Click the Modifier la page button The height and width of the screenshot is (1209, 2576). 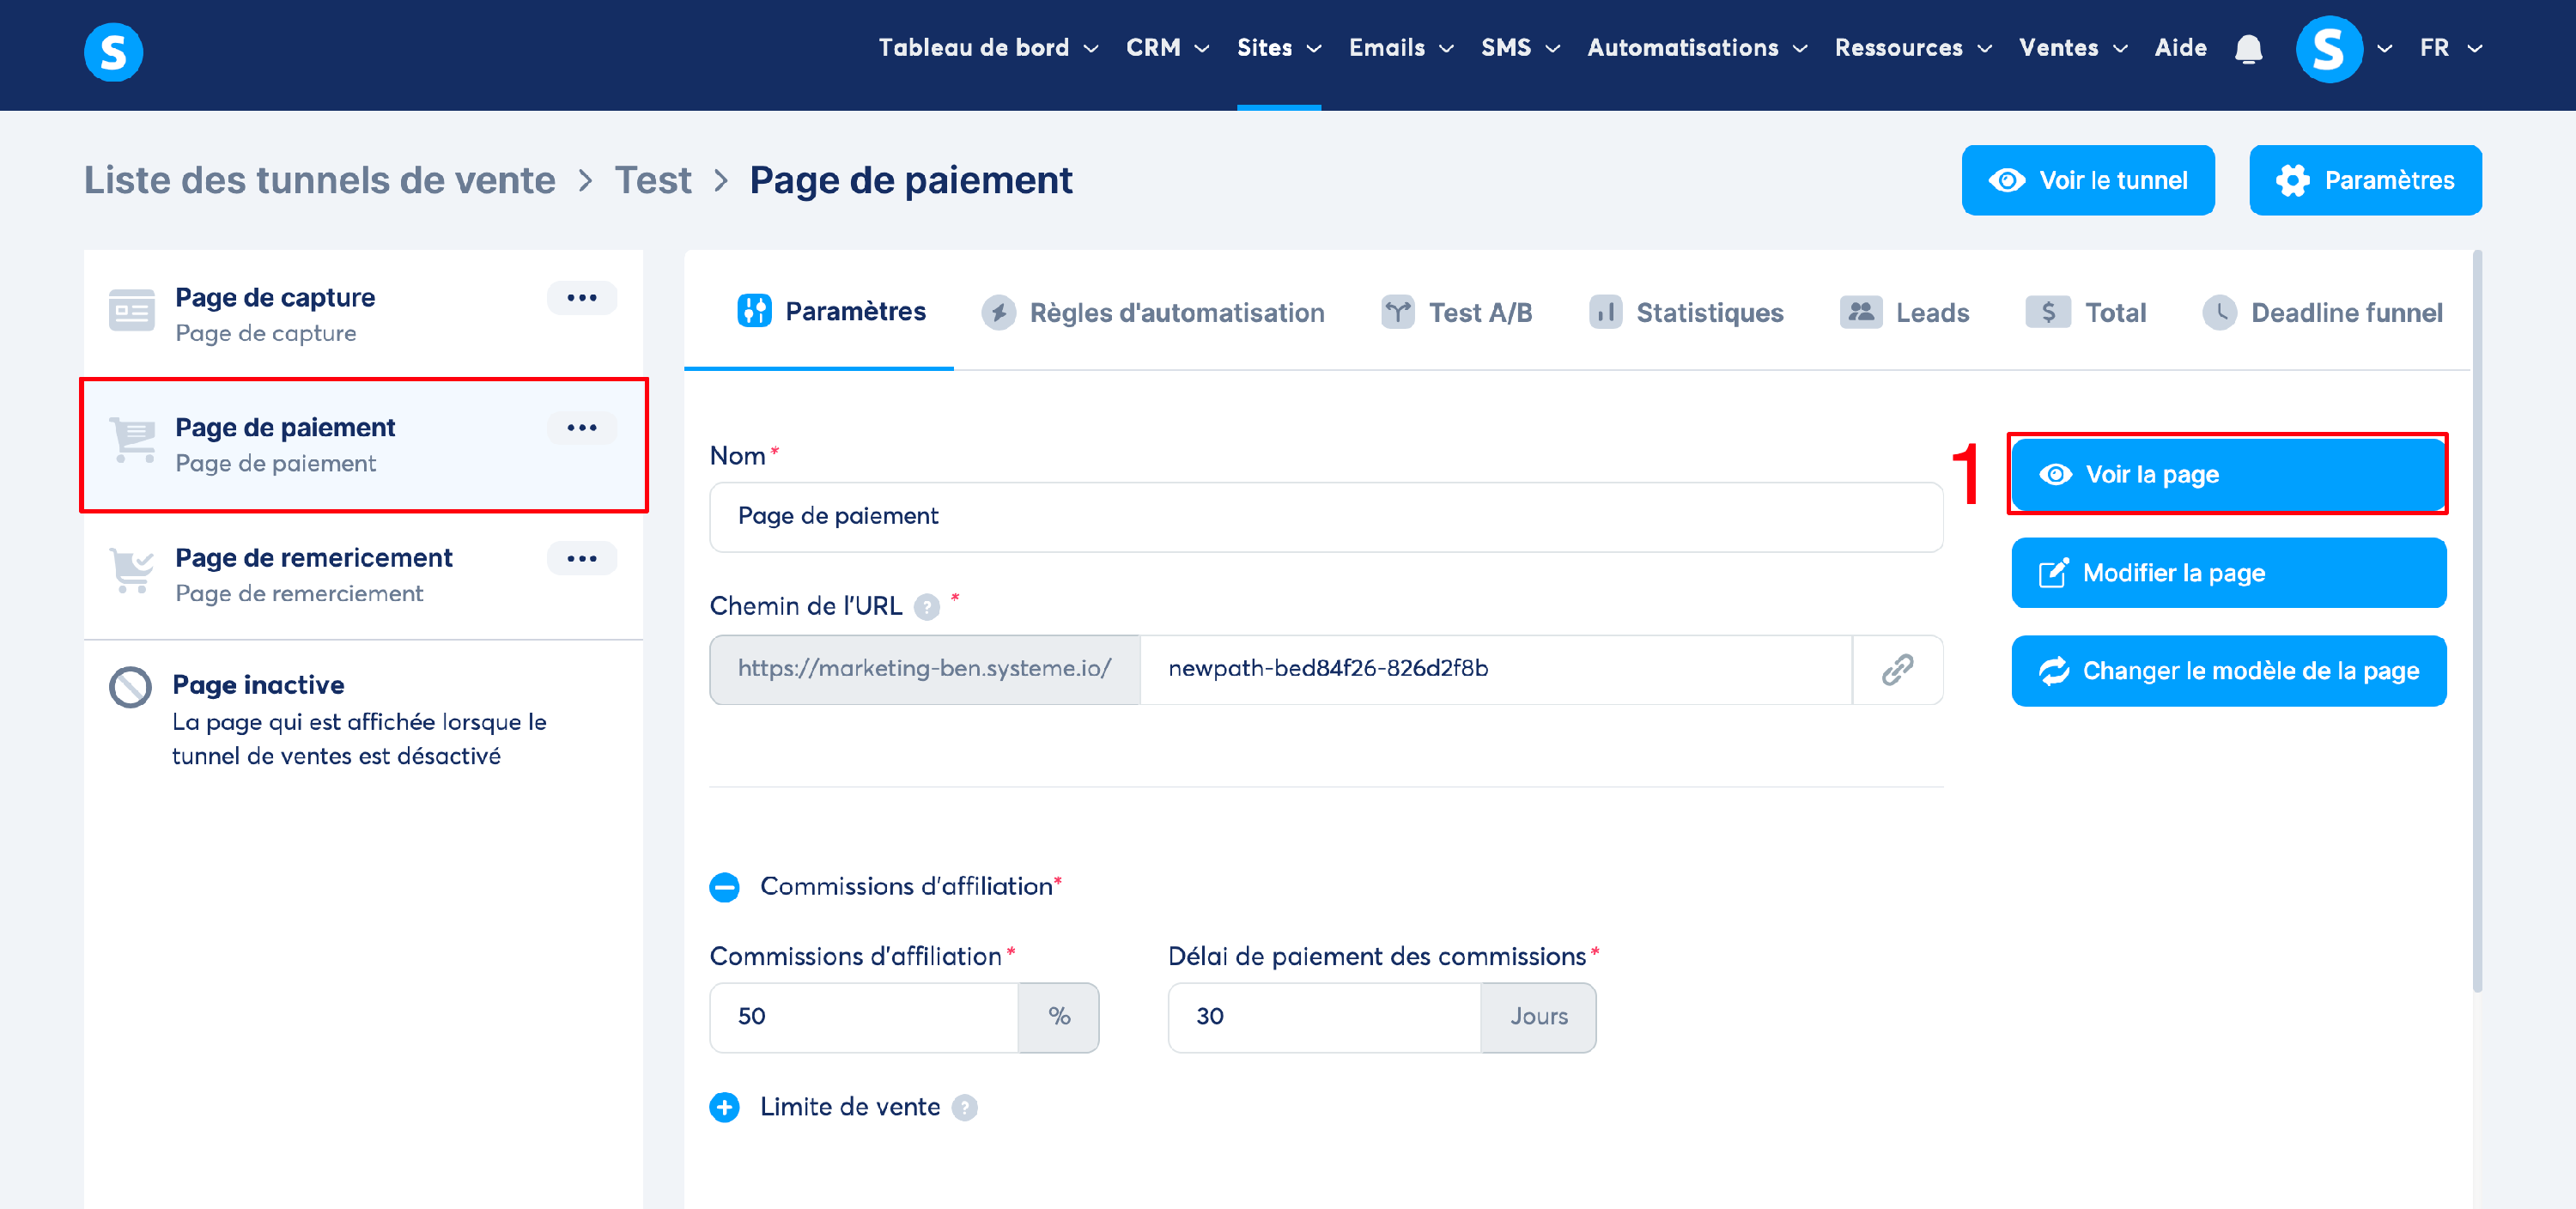(2228, 573)
